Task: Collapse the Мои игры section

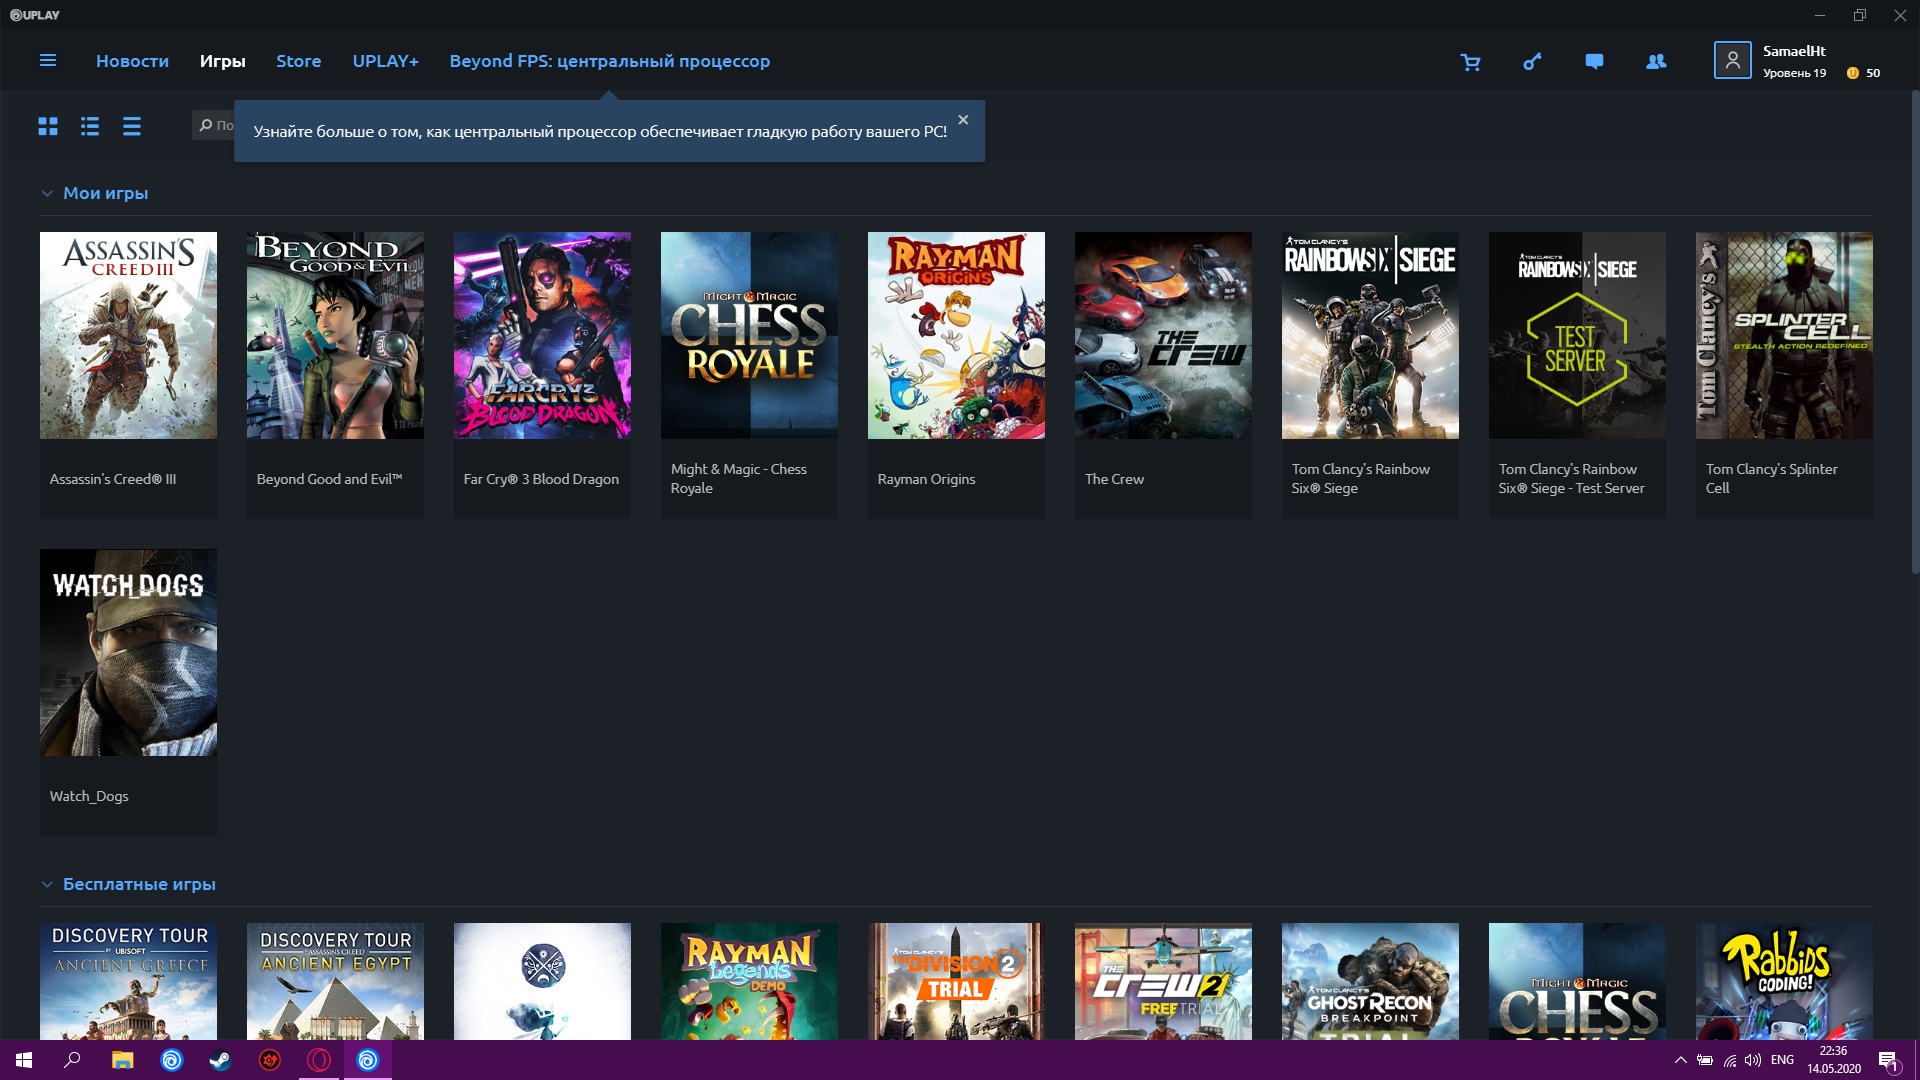Action: 47,194
